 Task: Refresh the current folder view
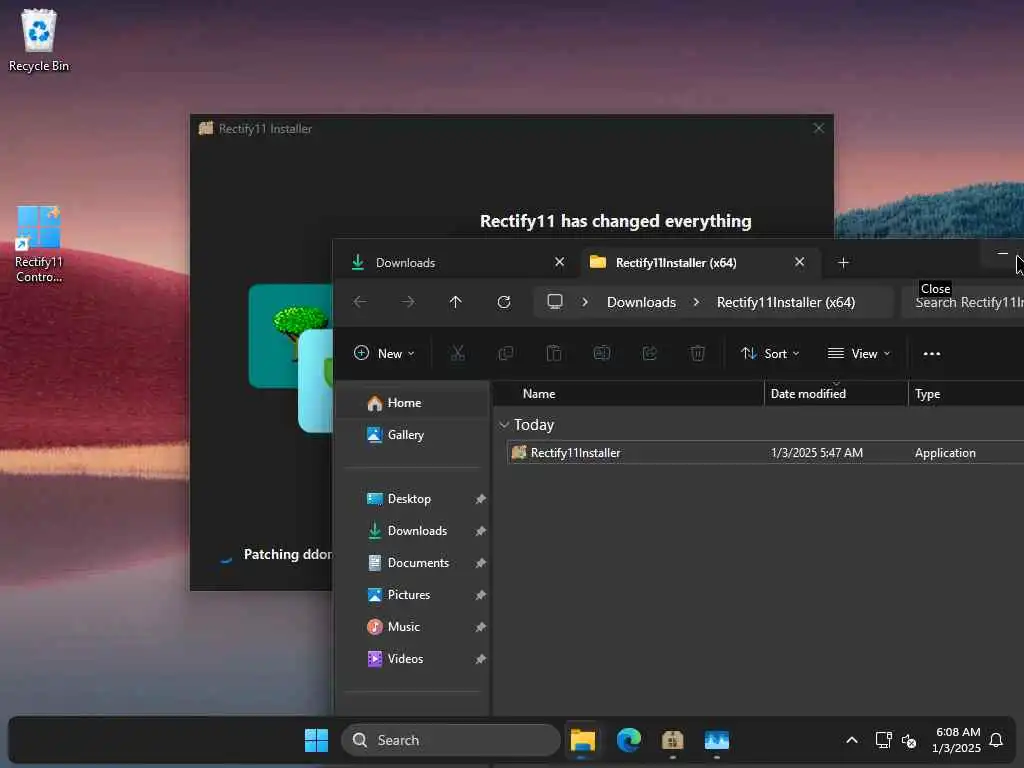(504, 302)
